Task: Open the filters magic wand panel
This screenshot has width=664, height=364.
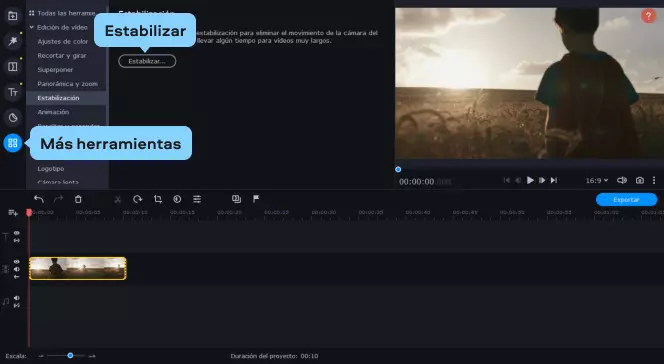Action: point(13,41)
